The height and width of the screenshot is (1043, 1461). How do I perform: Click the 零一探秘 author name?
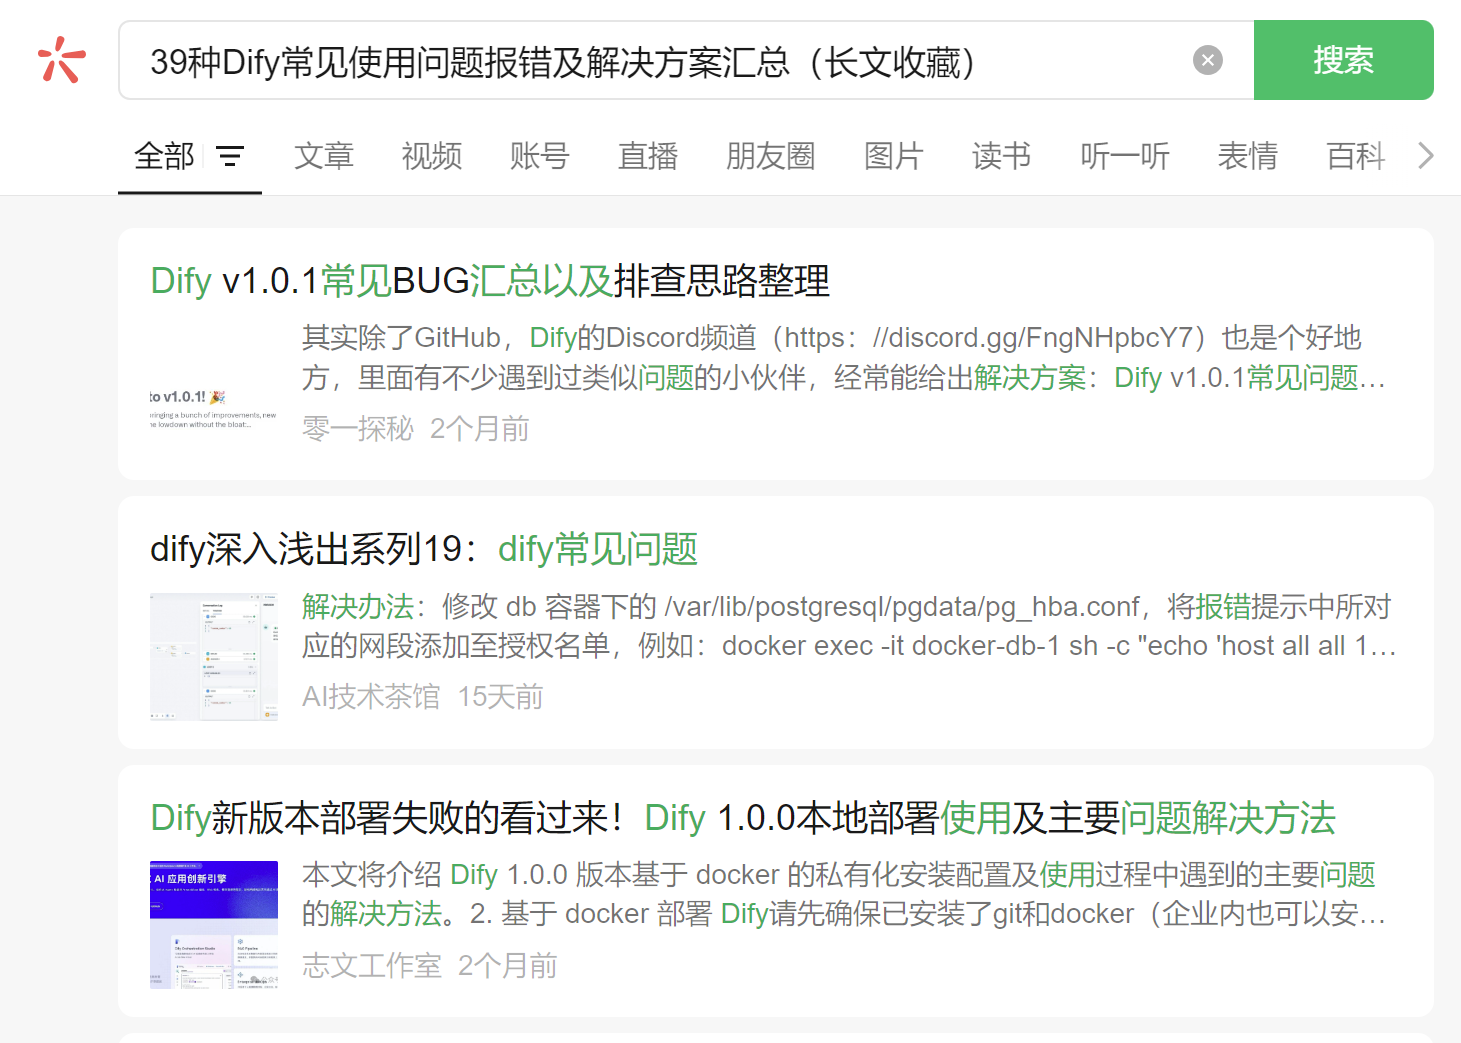[x=358, y=429]
